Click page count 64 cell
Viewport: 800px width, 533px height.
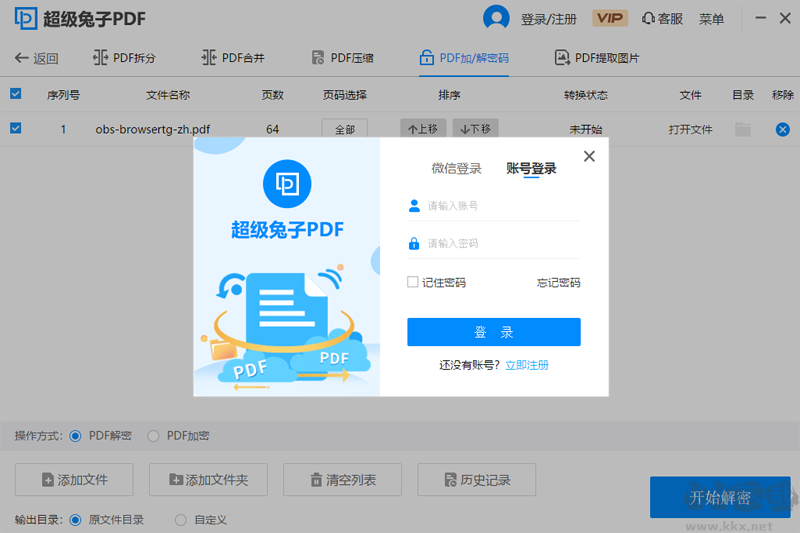click(x=272, y=130)
